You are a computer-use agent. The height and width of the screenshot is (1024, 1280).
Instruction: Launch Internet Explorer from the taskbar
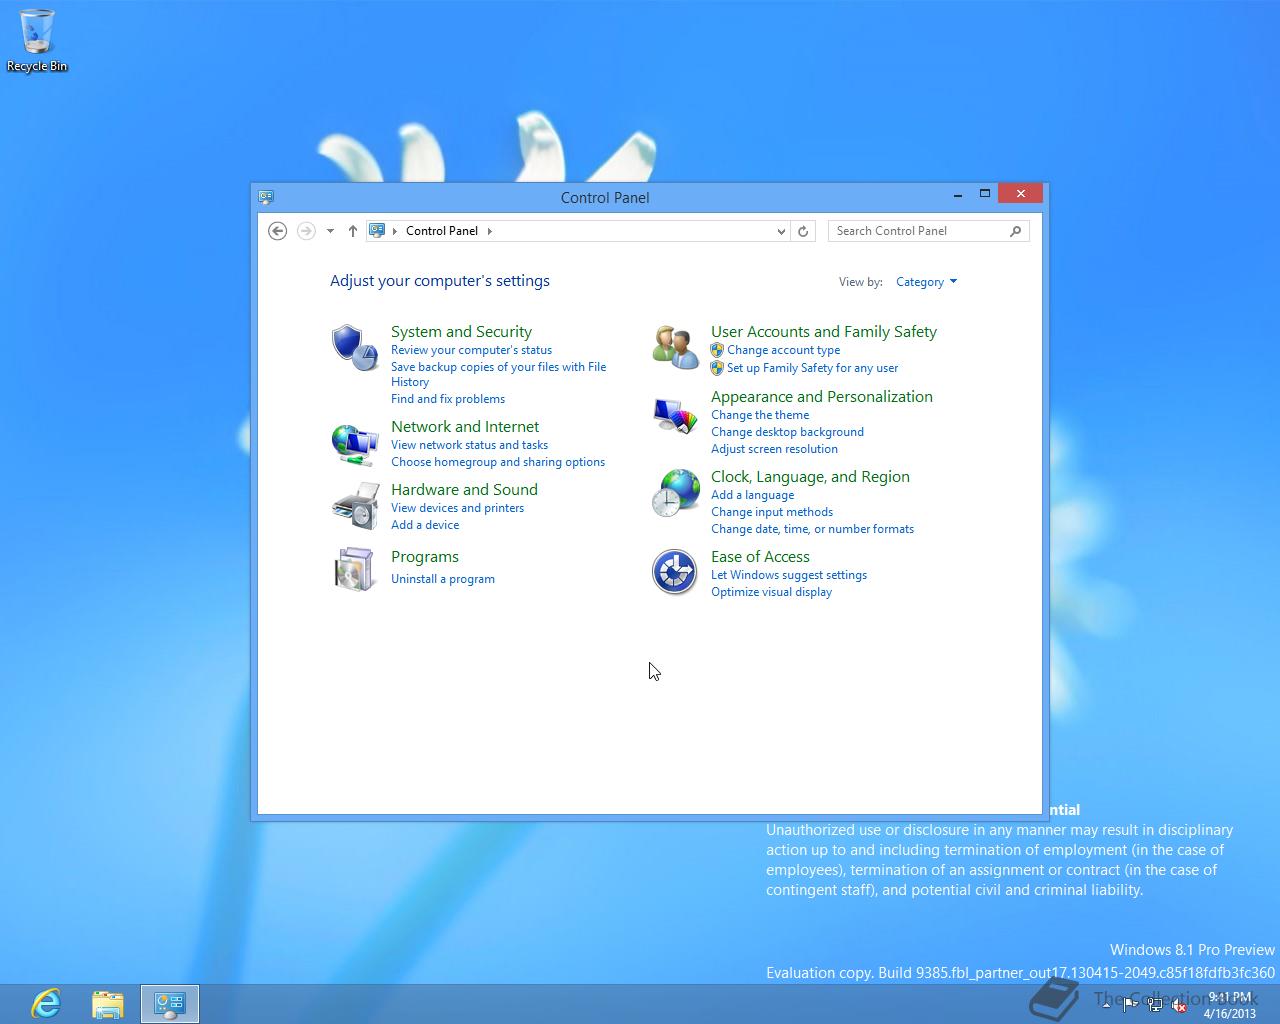pyautogui.click(x=46, y=1003)
